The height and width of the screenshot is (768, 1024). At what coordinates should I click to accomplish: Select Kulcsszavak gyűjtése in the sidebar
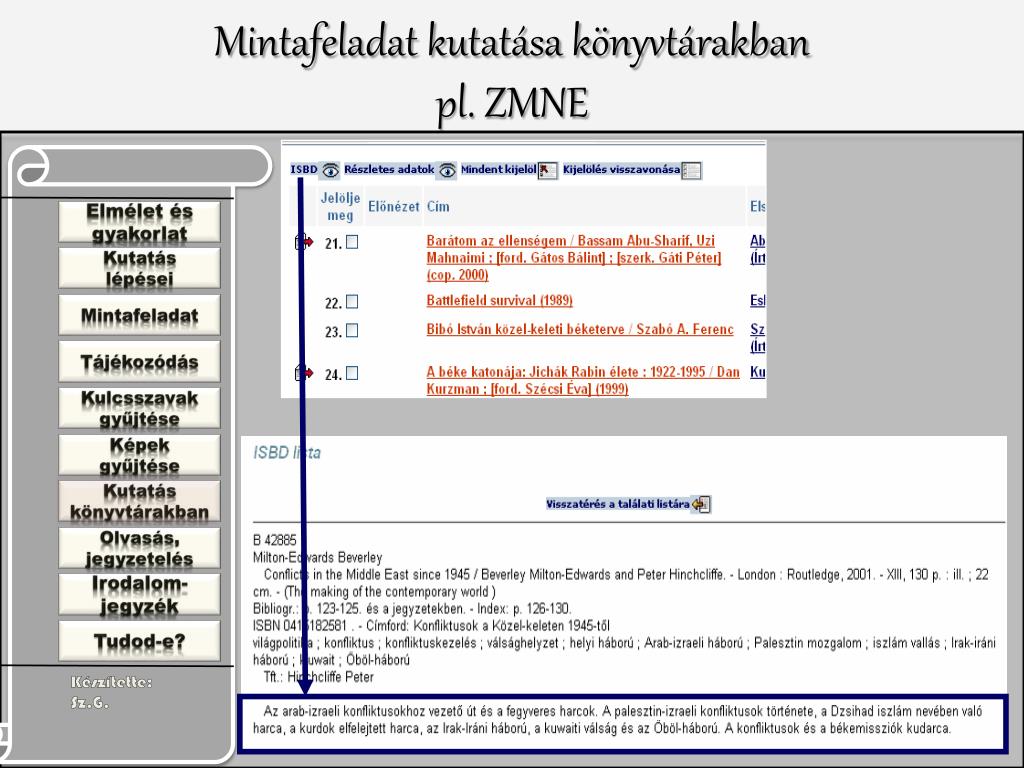139,408
